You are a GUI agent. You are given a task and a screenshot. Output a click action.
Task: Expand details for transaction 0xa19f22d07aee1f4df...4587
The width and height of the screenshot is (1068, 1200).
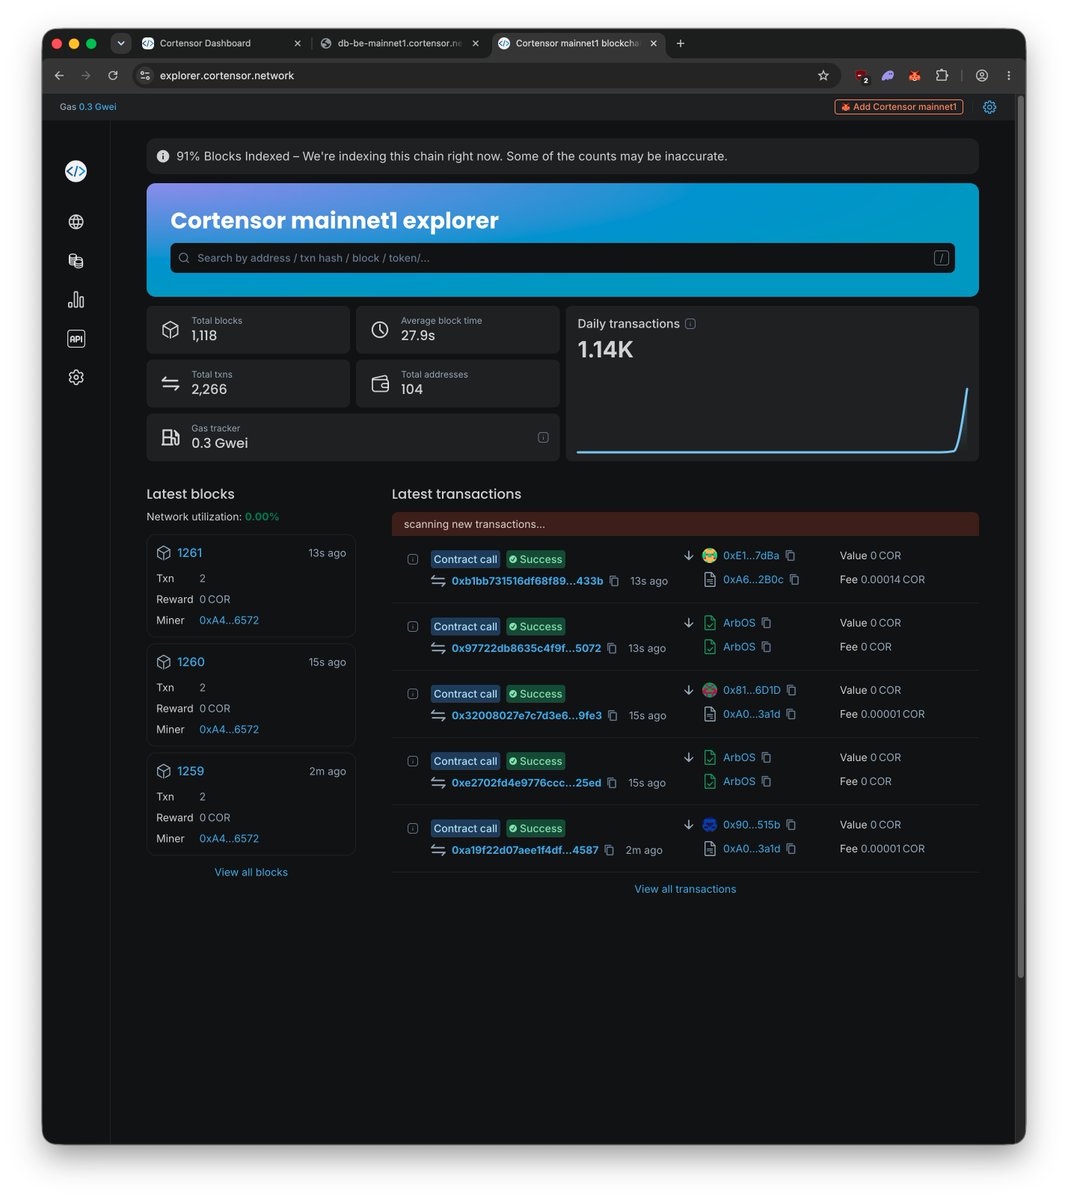coord(413,829)
